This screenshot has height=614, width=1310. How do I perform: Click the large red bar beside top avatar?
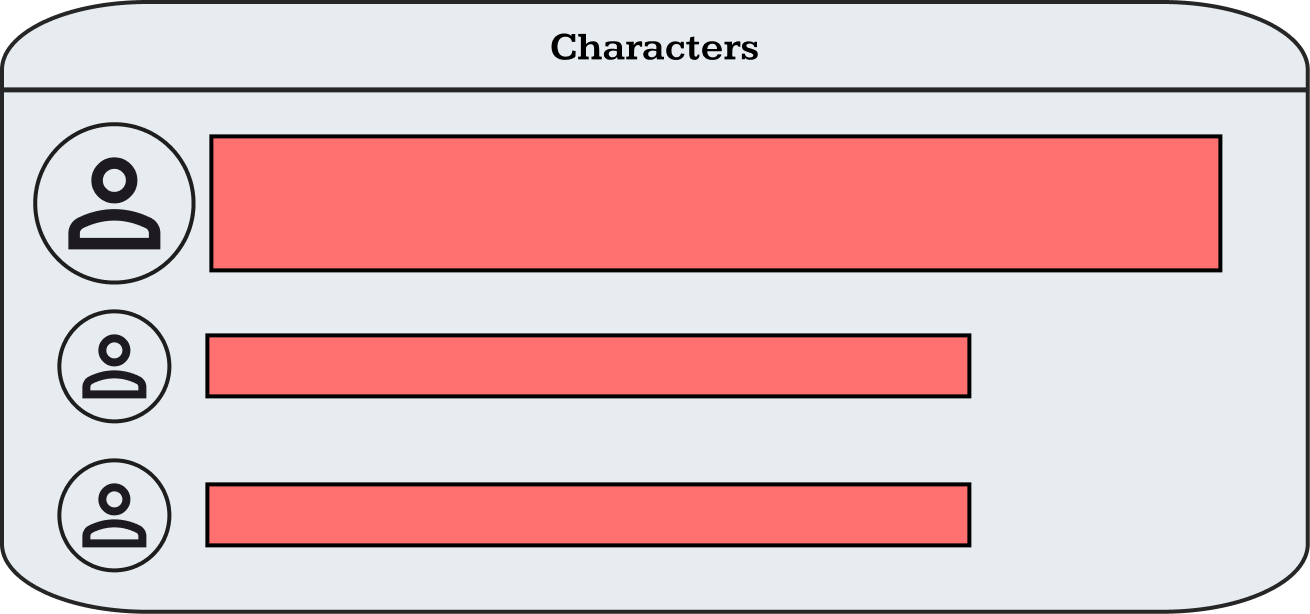(715, 203)
